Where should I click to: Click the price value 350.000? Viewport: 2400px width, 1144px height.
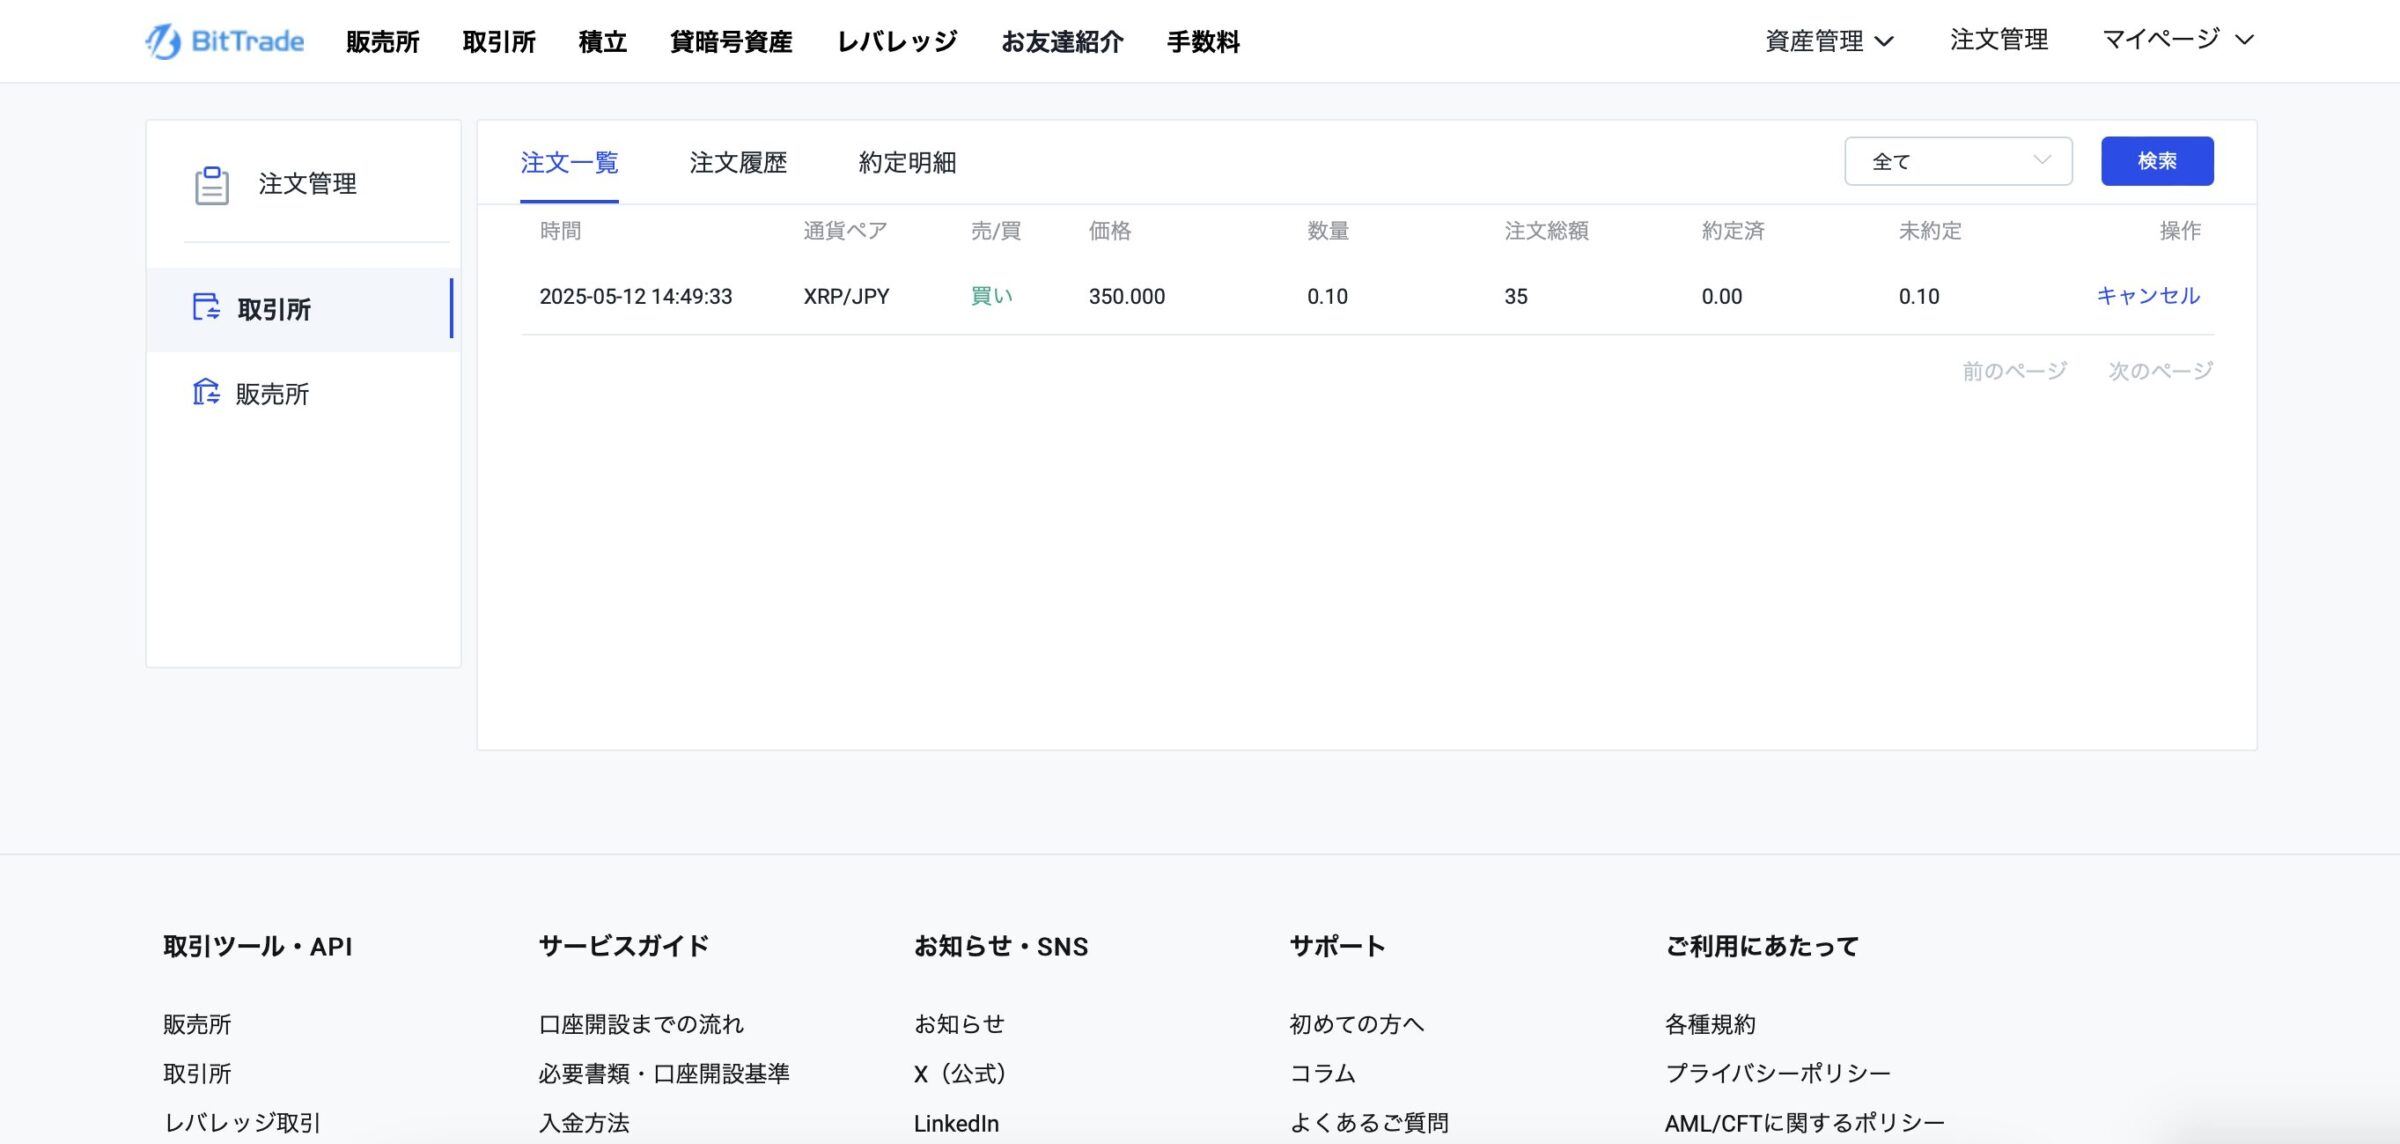coord(1127,296)
